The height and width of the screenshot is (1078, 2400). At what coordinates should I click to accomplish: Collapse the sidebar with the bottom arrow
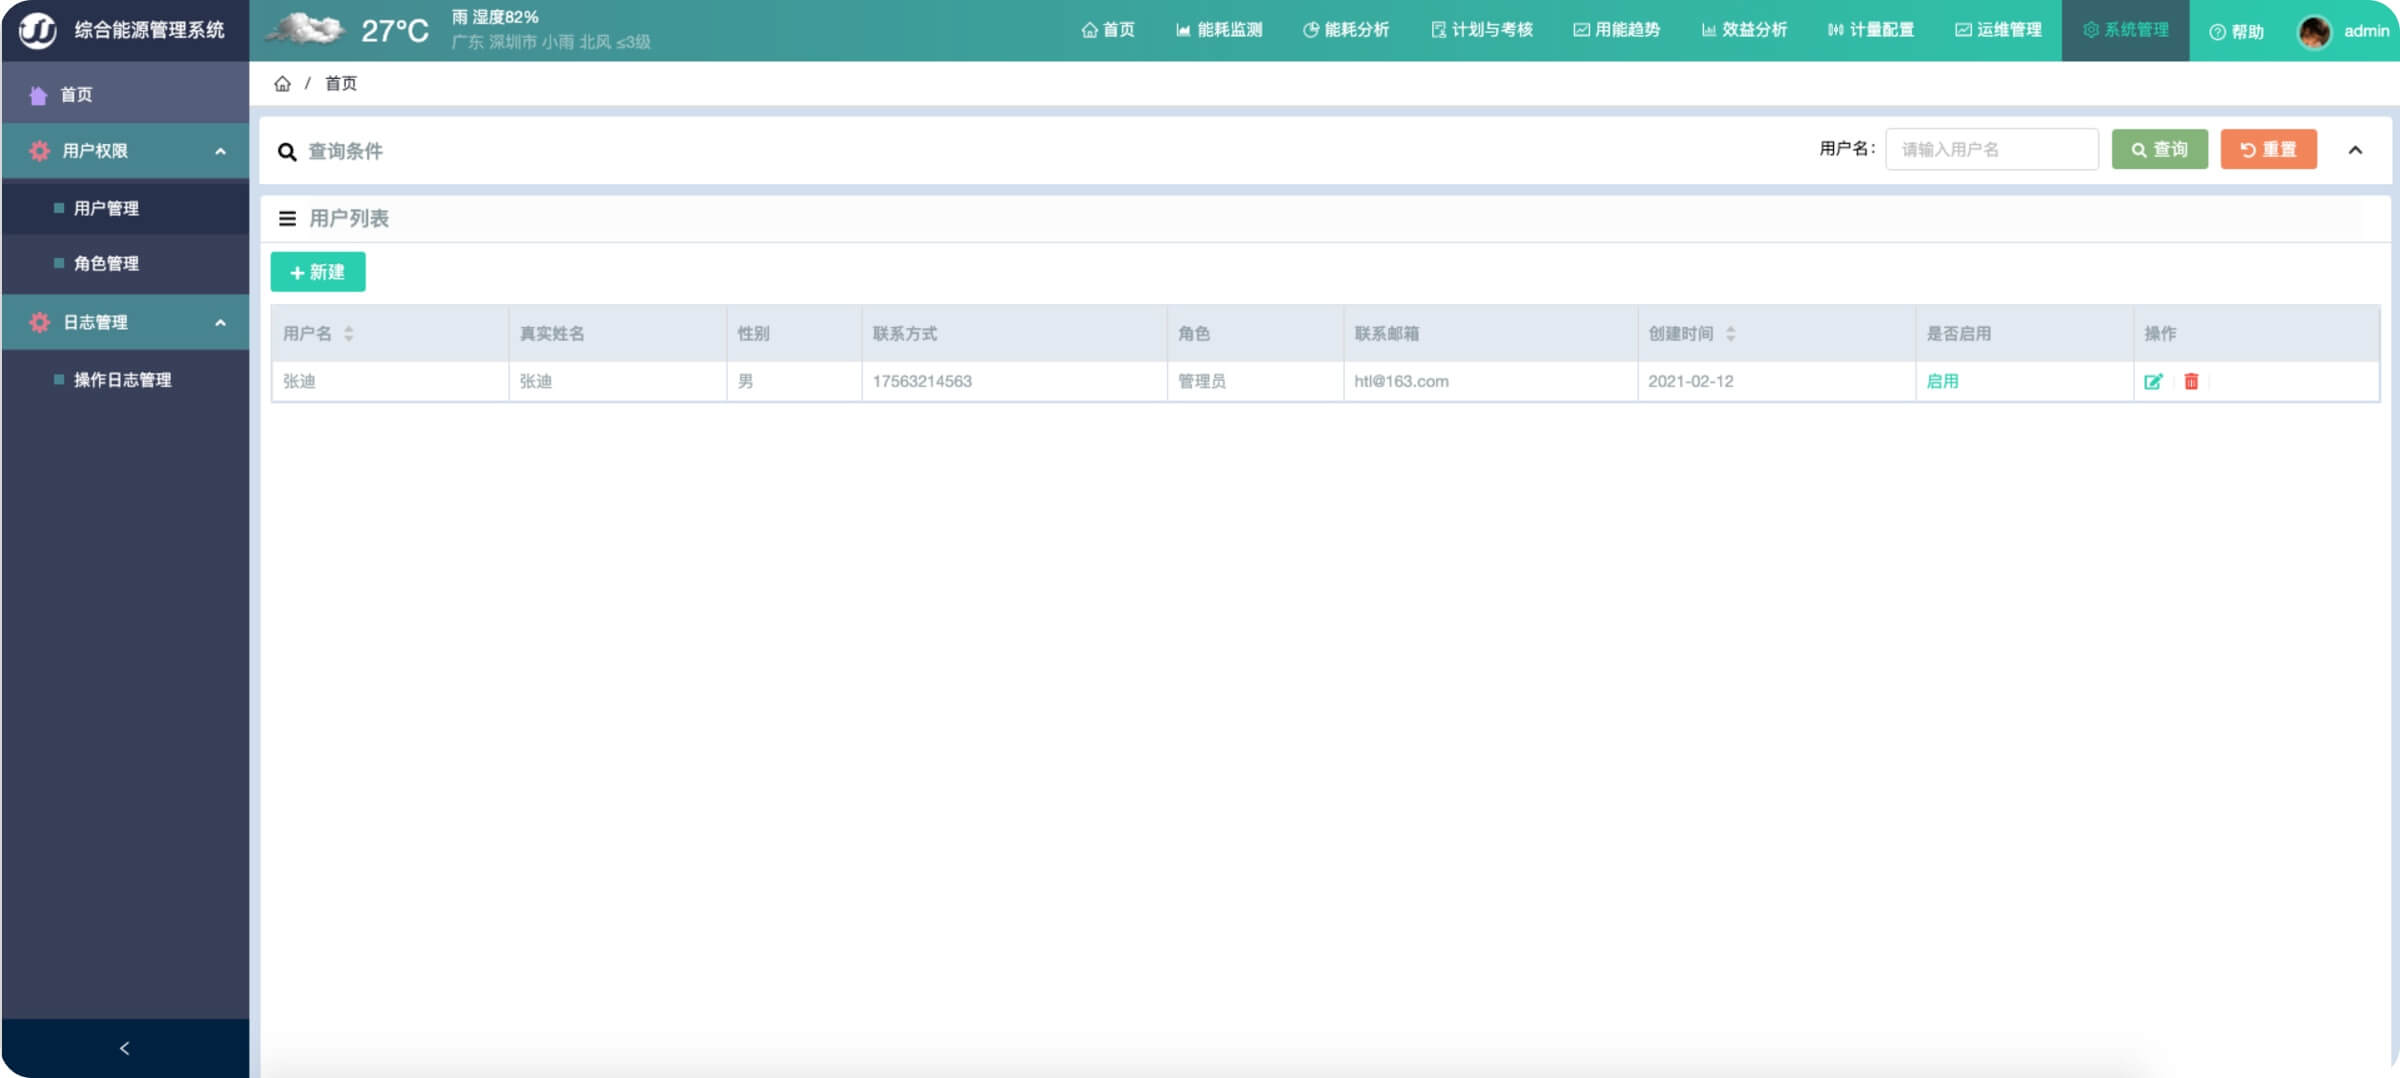pos(125,1048)
